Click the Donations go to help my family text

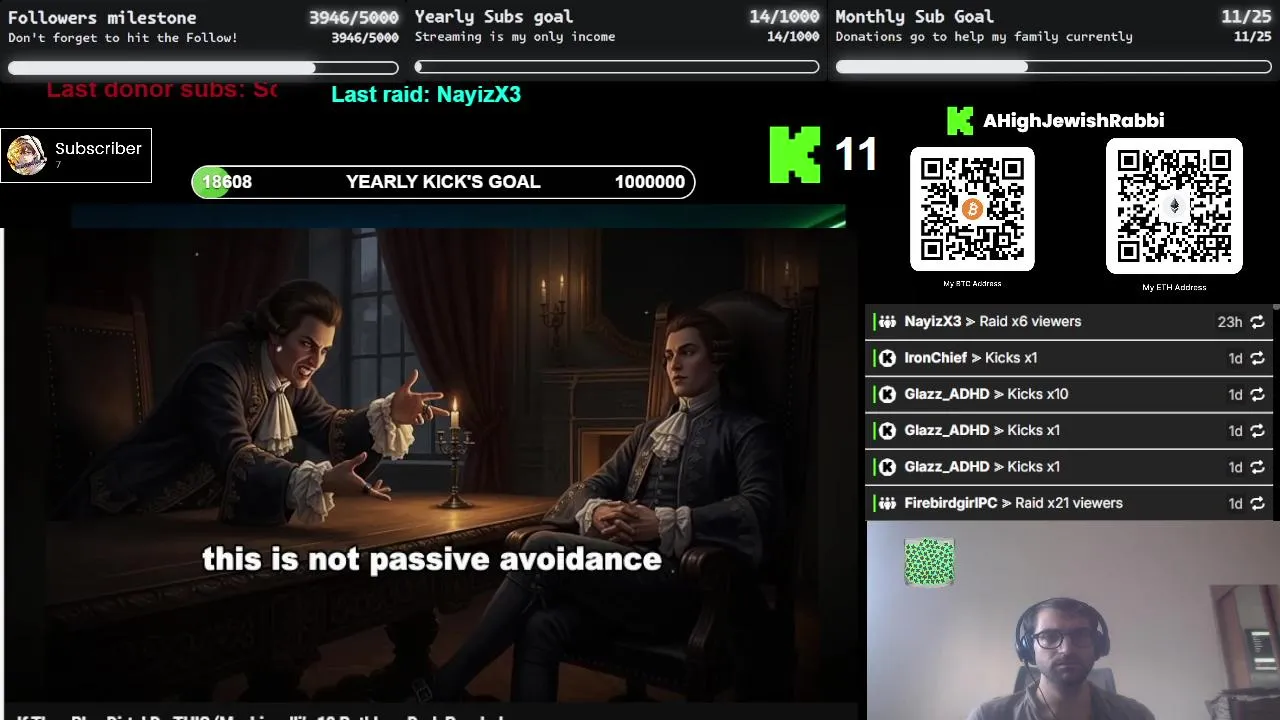pos(984,37)
